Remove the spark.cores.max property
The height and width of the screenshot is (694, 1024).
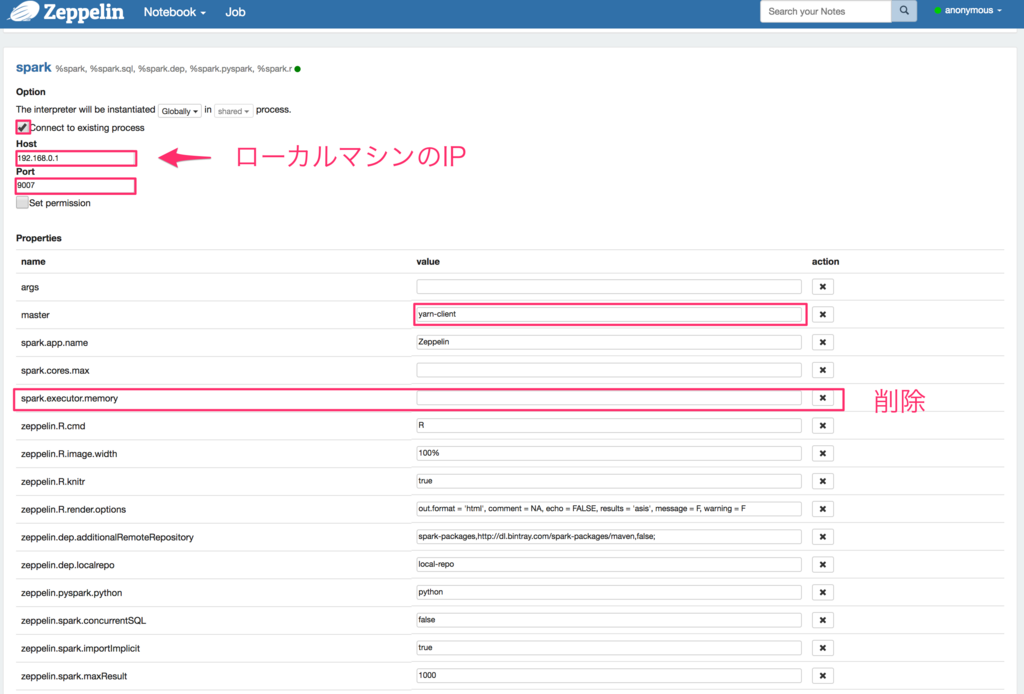[822, 370]
